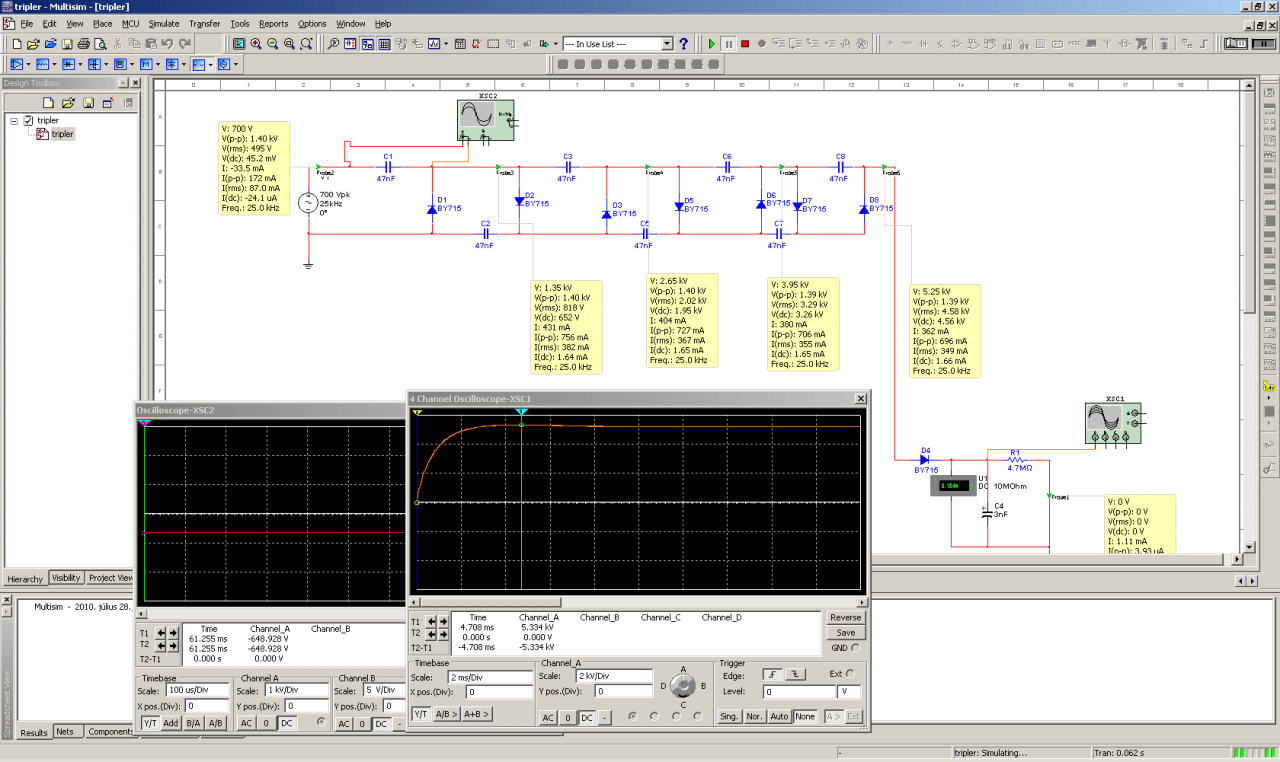Click the Timebase Scale field showing 2 ms/Div
This screenshot has width=1280, height=762.
point(490,677)
